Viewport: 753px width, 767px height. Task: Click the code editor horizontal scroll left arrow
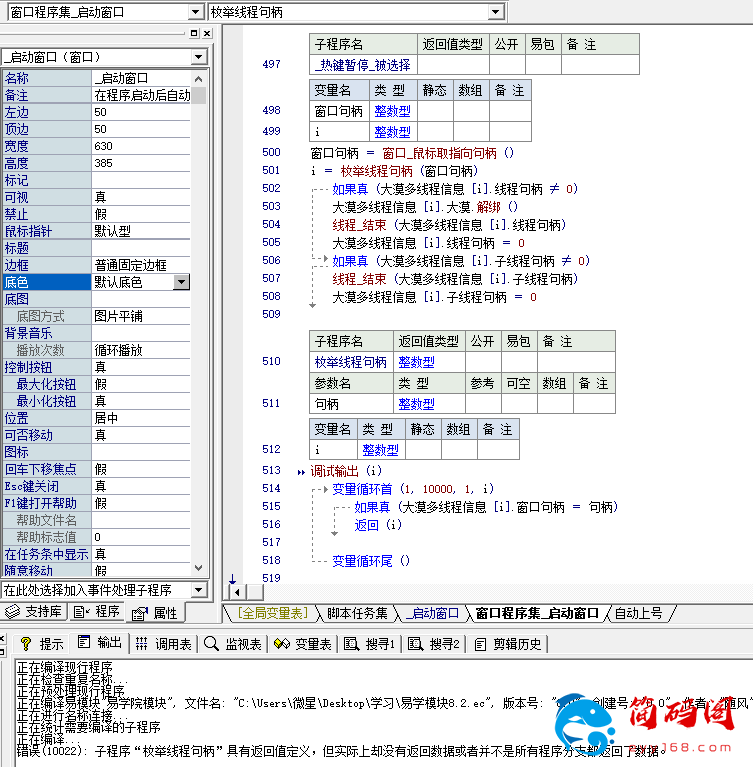(237, 592)
